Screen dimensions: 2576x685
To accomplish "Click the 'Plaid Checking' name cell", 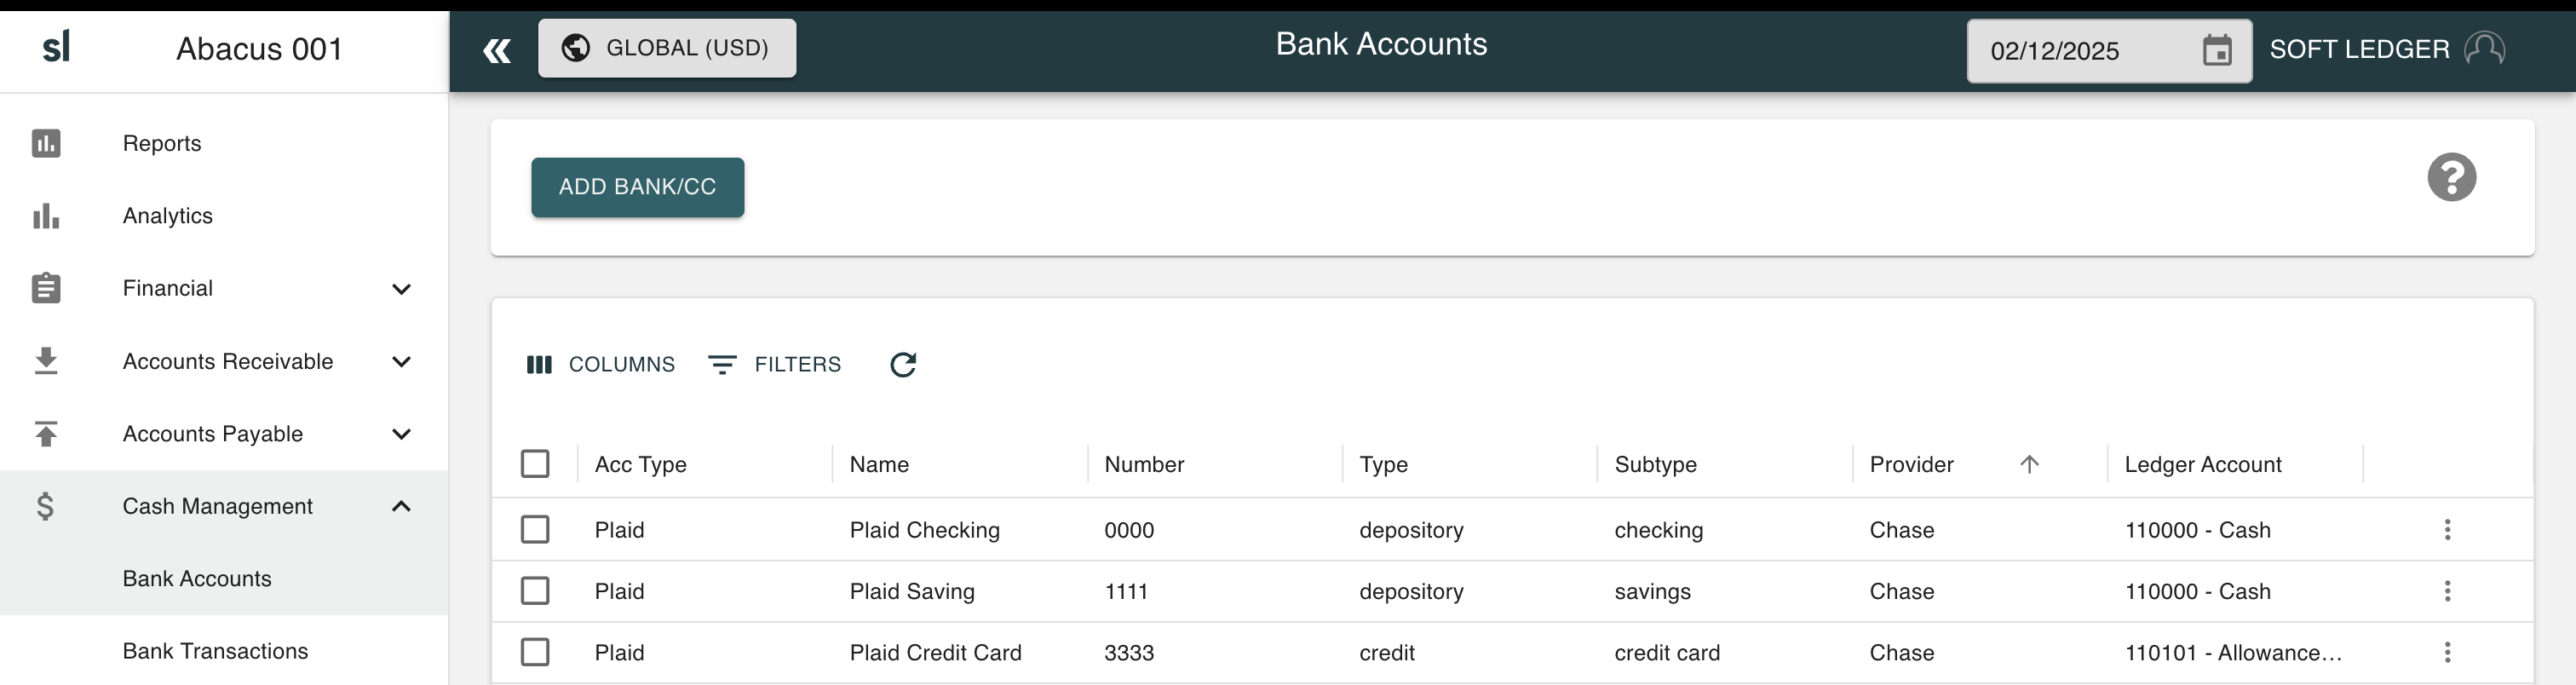I will (924, 530).
